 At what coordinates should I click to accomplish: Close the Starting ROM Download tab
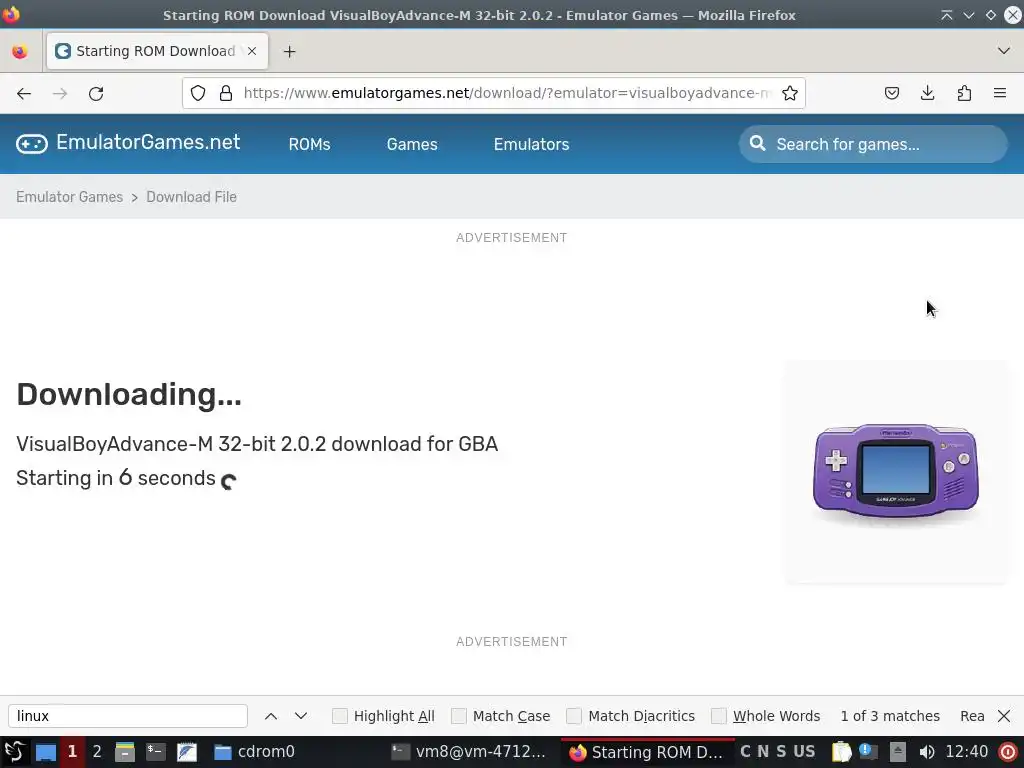click(x=252, y=51)
